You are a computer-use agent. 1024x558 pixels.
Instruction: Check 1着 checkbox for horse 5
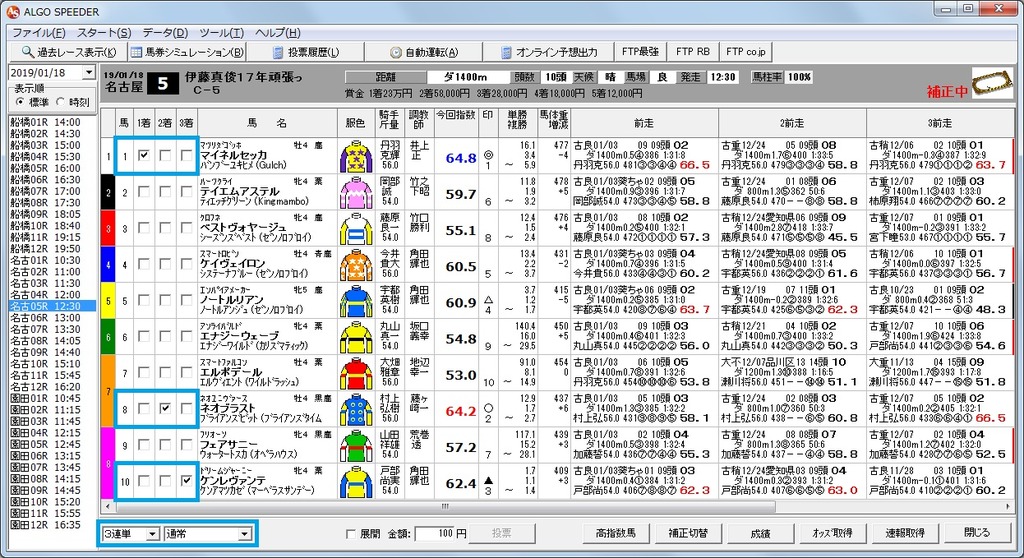[144, 300]
